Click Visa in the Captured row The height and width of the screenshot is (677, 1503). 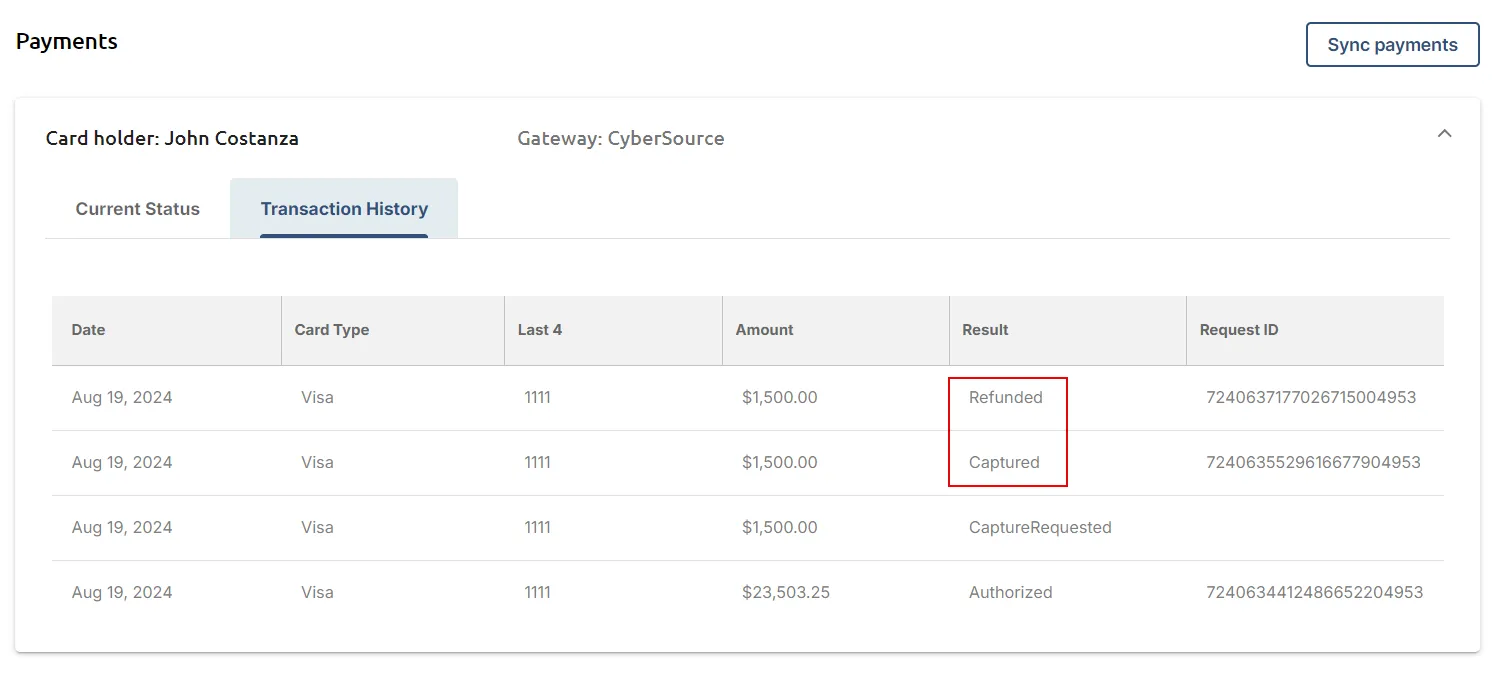tap(317, 463)
